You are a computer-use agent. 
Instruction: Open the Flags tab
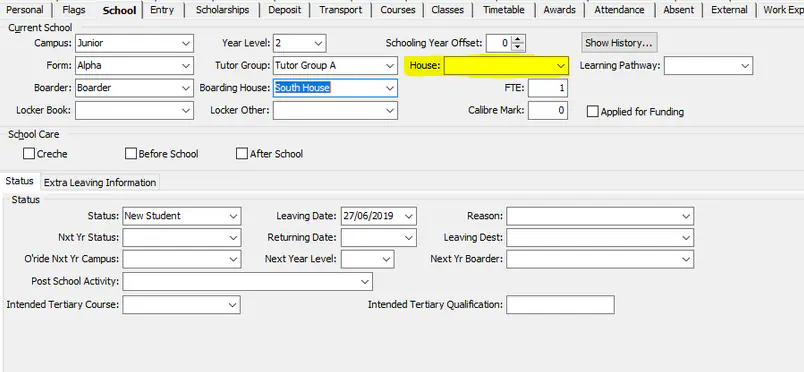(x=74, y=10)
